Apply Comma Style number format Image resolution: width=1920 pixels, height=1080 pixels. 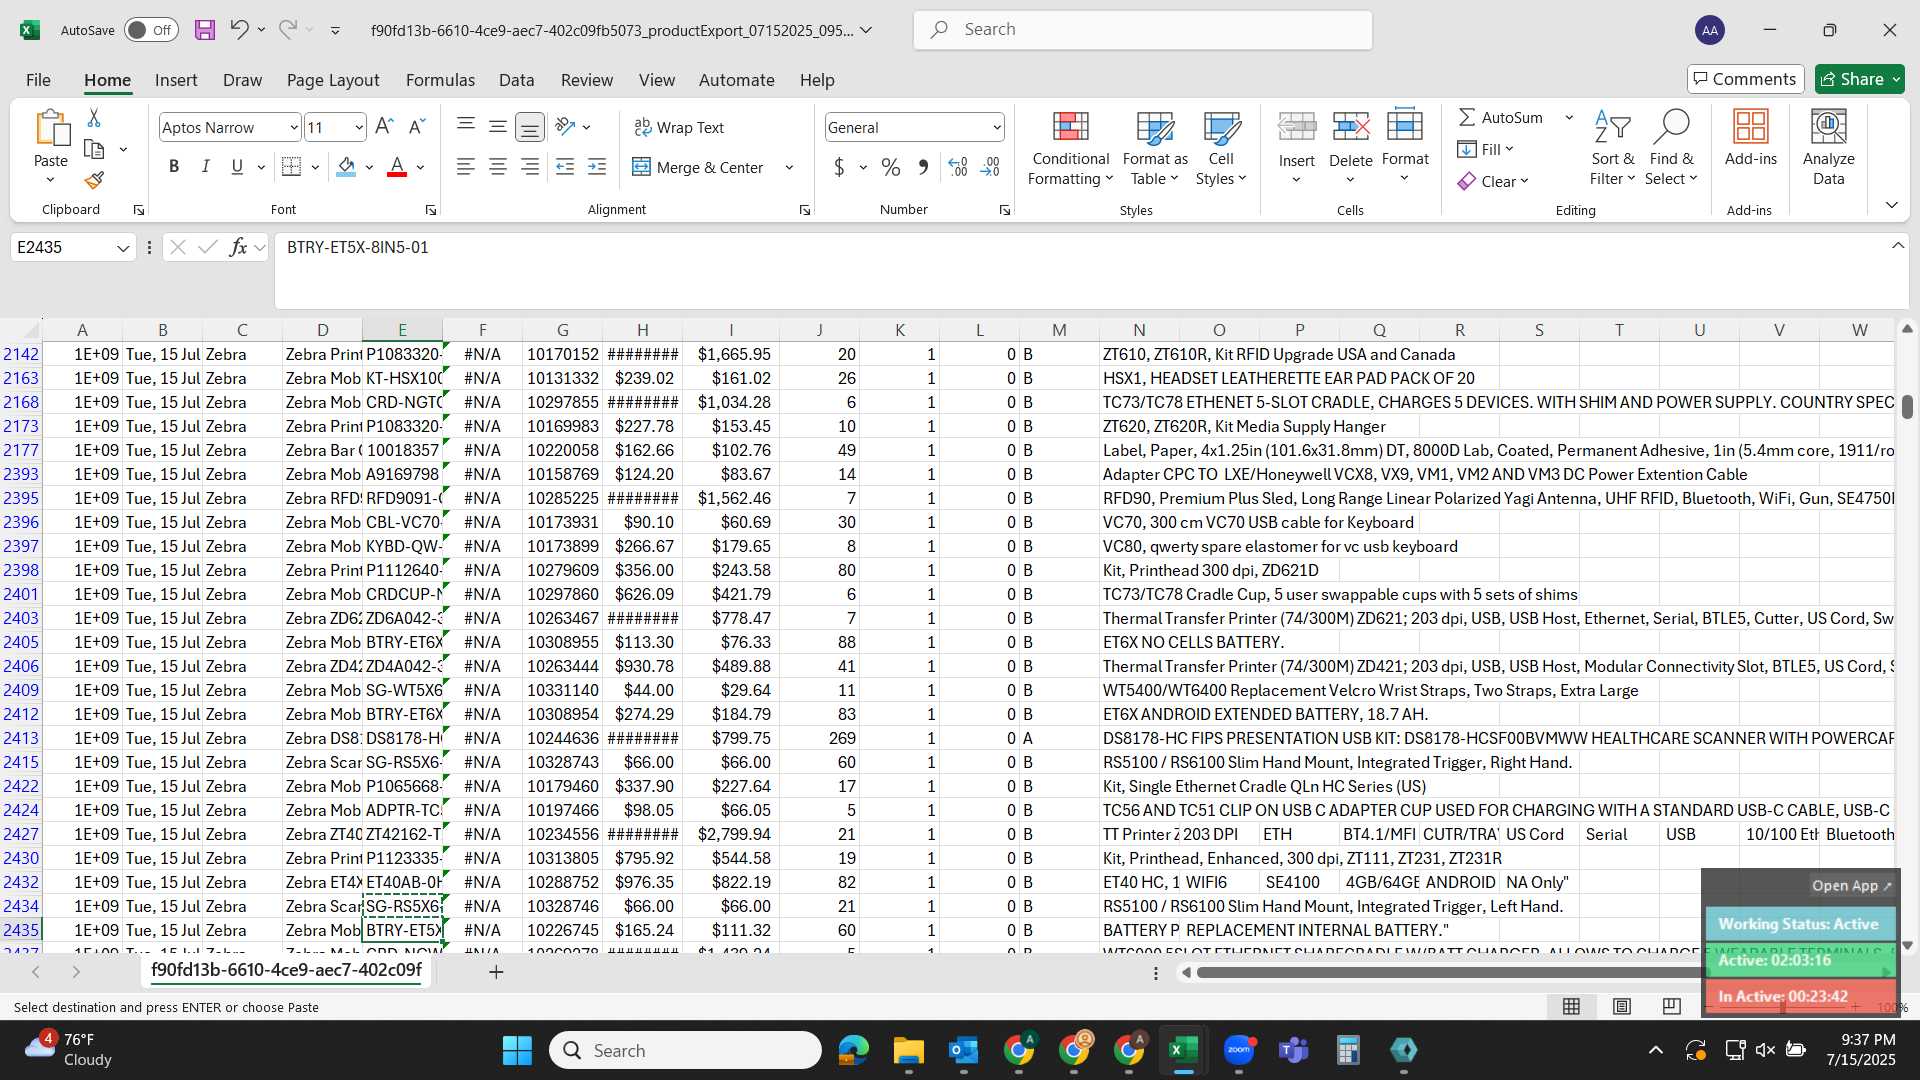click(x=923, y=167)
